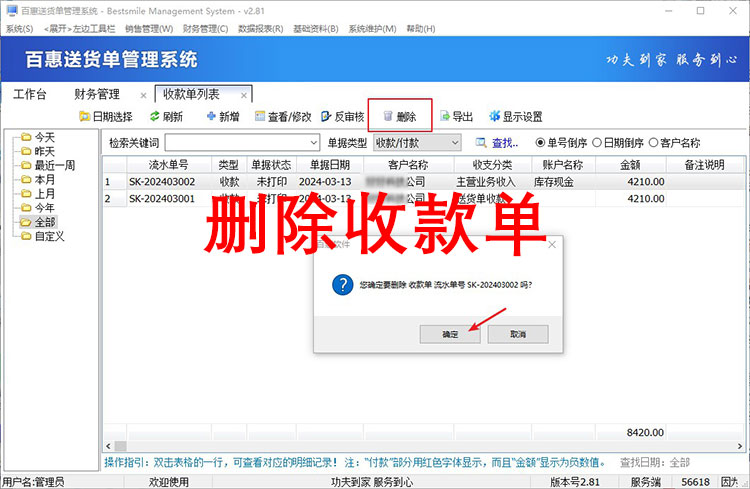The width and height of the screenshot is (750, 489).
Task: Click the 导出 export toolbar icon
Action: 445,116
